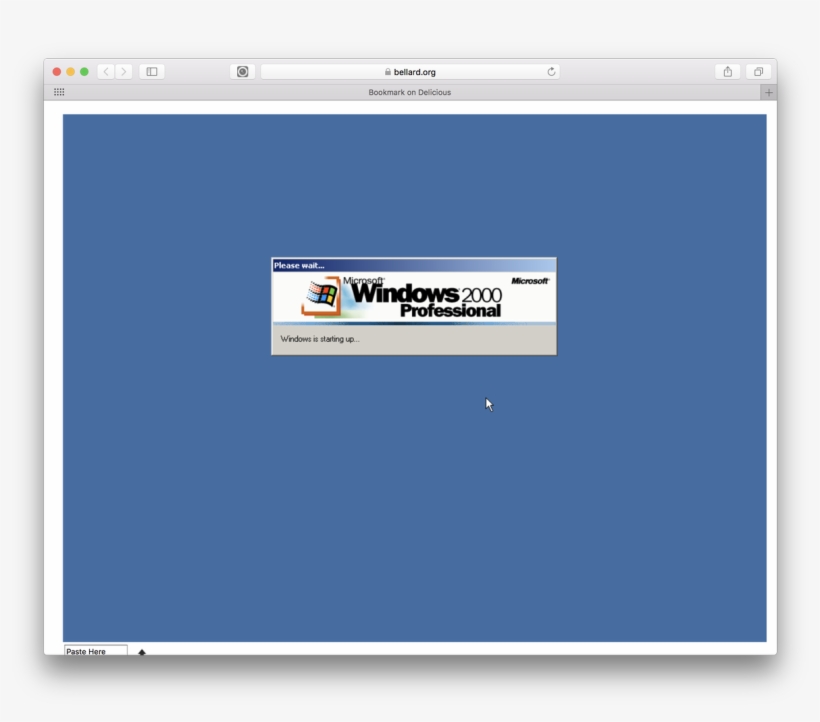The height and width of the screenshot is (722, 820).
Task: Click the 'Windows is starting up...' text
Action: [320, 339]
